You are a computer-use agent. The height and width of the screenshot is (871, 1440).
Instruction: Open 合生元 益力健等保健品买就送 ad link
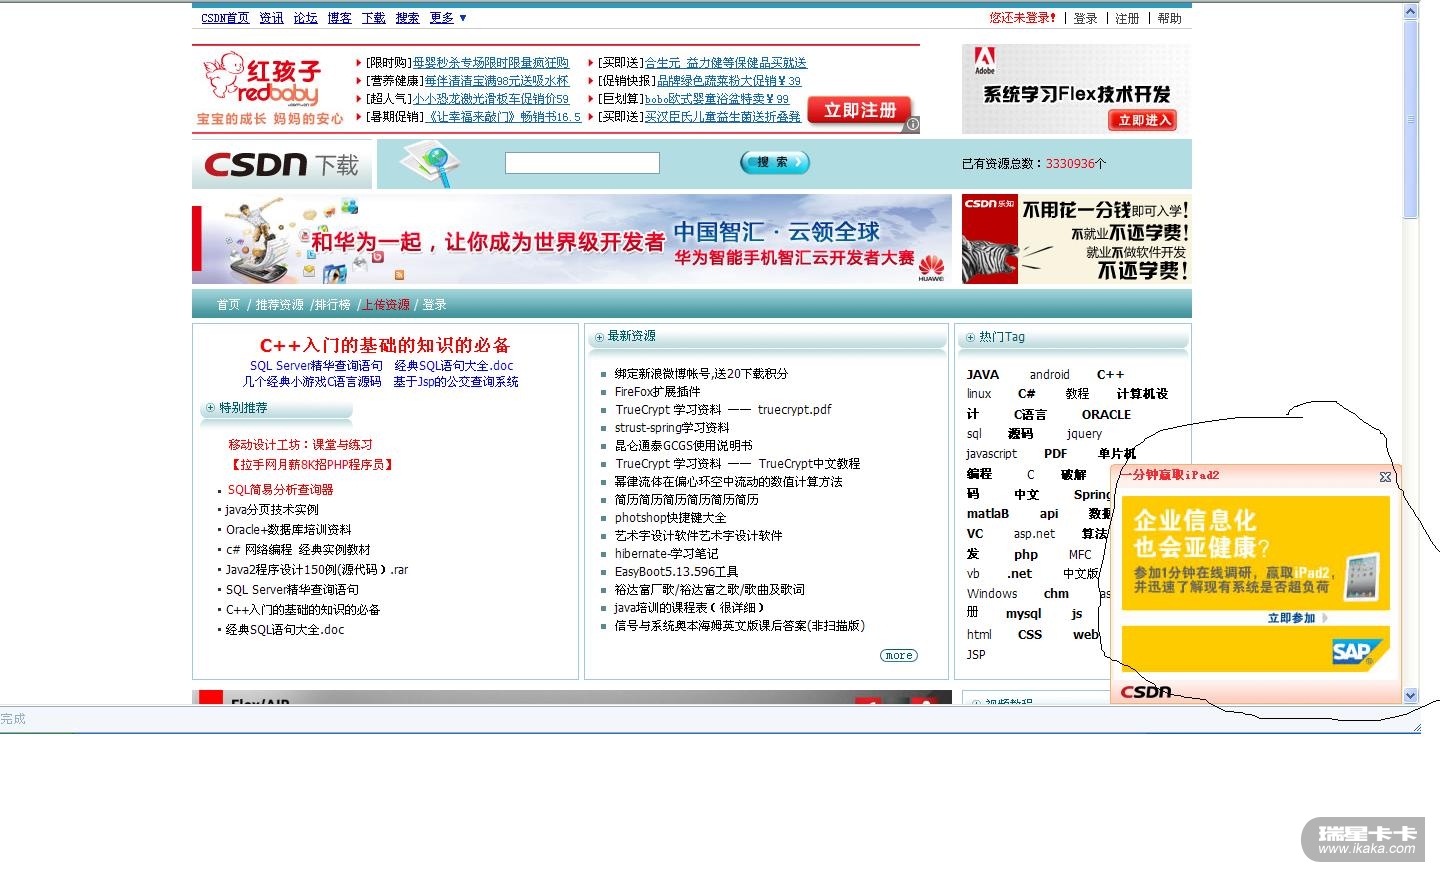click(x=726, y=63)
